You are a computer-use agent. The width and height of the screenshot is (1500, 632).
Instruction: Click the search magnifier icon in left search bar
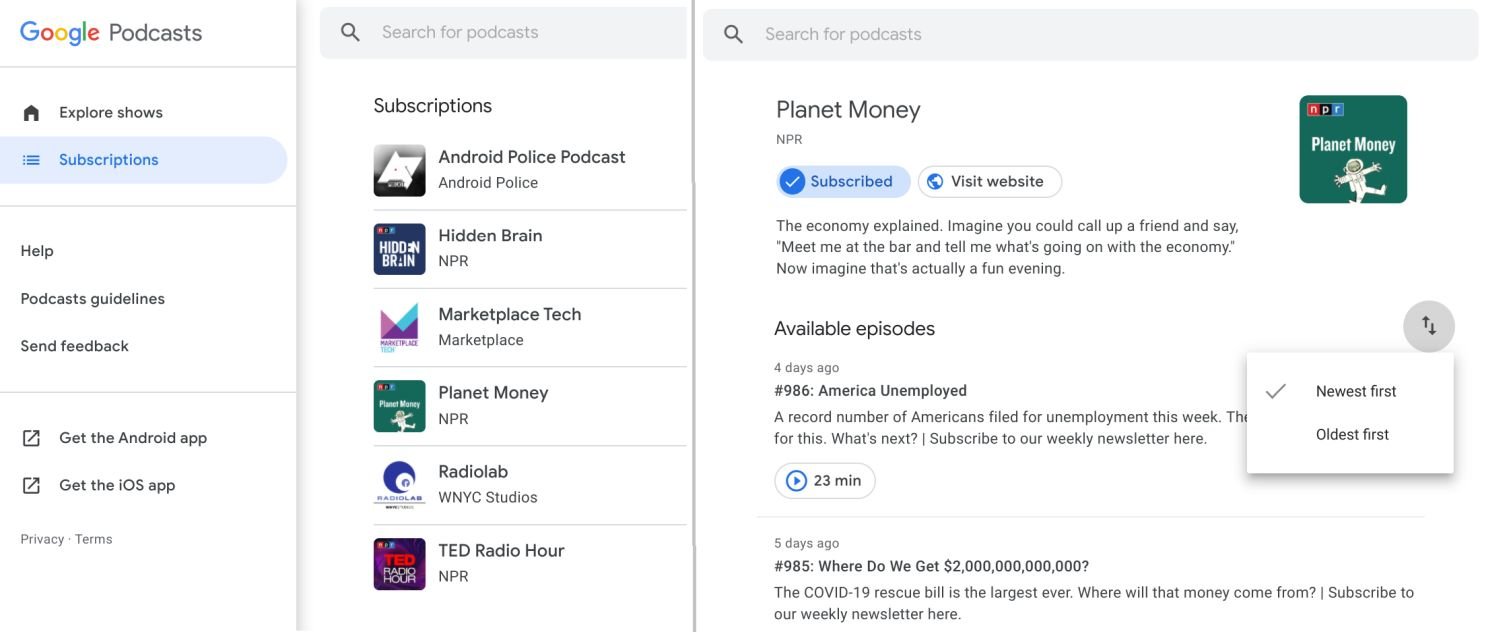click(350, 33)
